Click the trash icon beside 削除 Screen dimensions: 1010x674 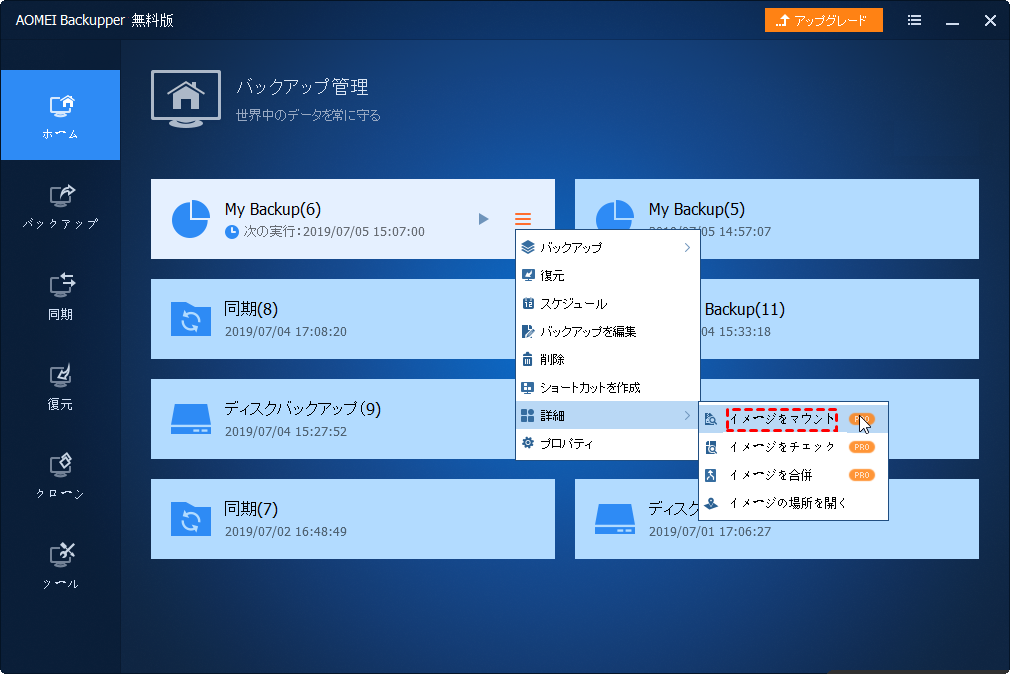[528, 359]
